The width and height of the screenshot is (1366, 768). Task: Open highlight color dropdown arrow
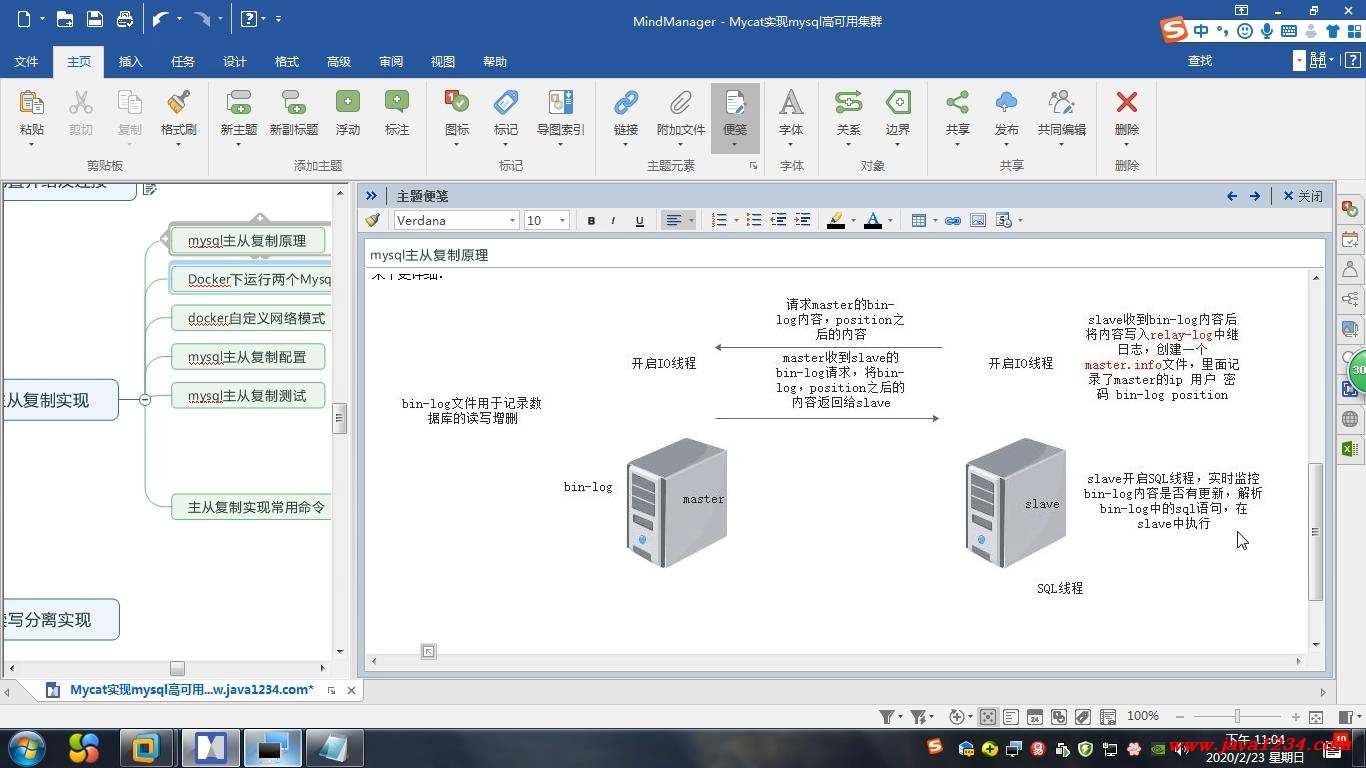coord(853,220)
